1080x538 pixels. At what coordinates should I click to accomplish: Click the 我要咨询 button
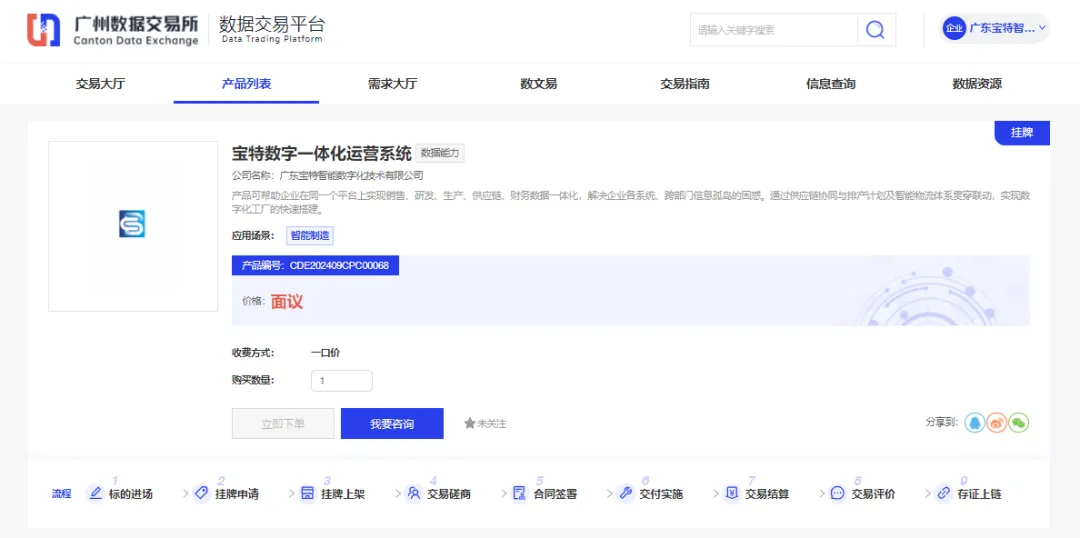pyautogui.click(x=392, y=424)
